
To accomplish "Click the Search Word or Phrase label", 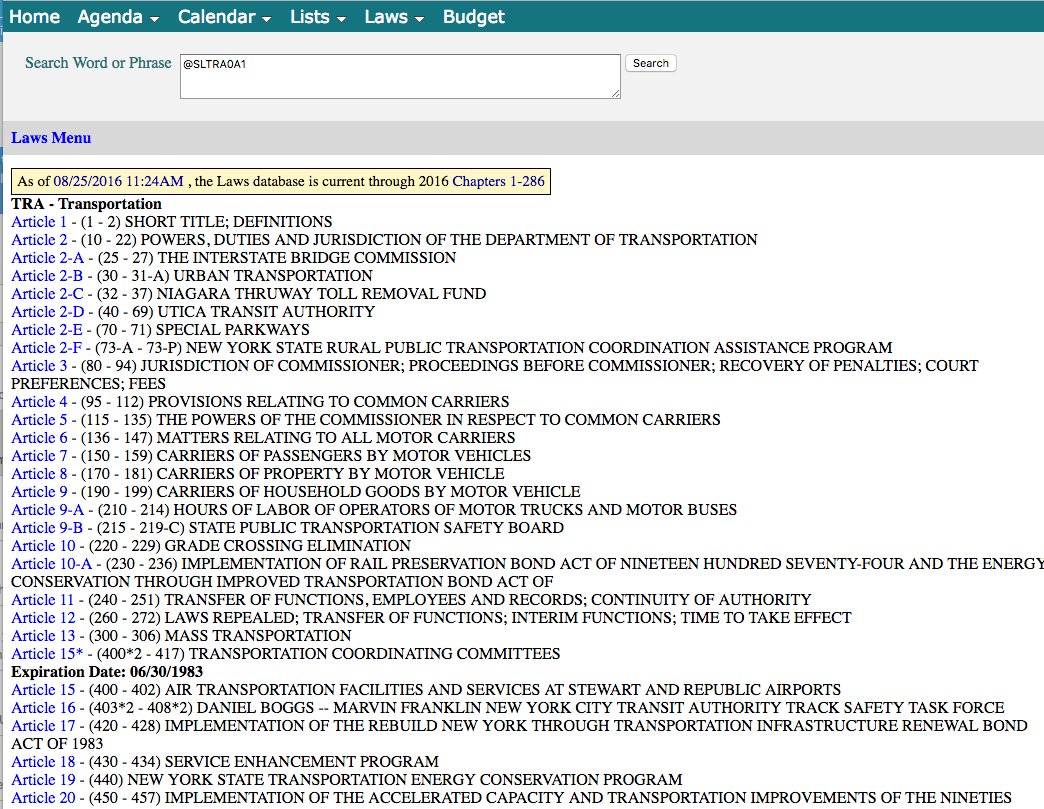I will point(98,63).
